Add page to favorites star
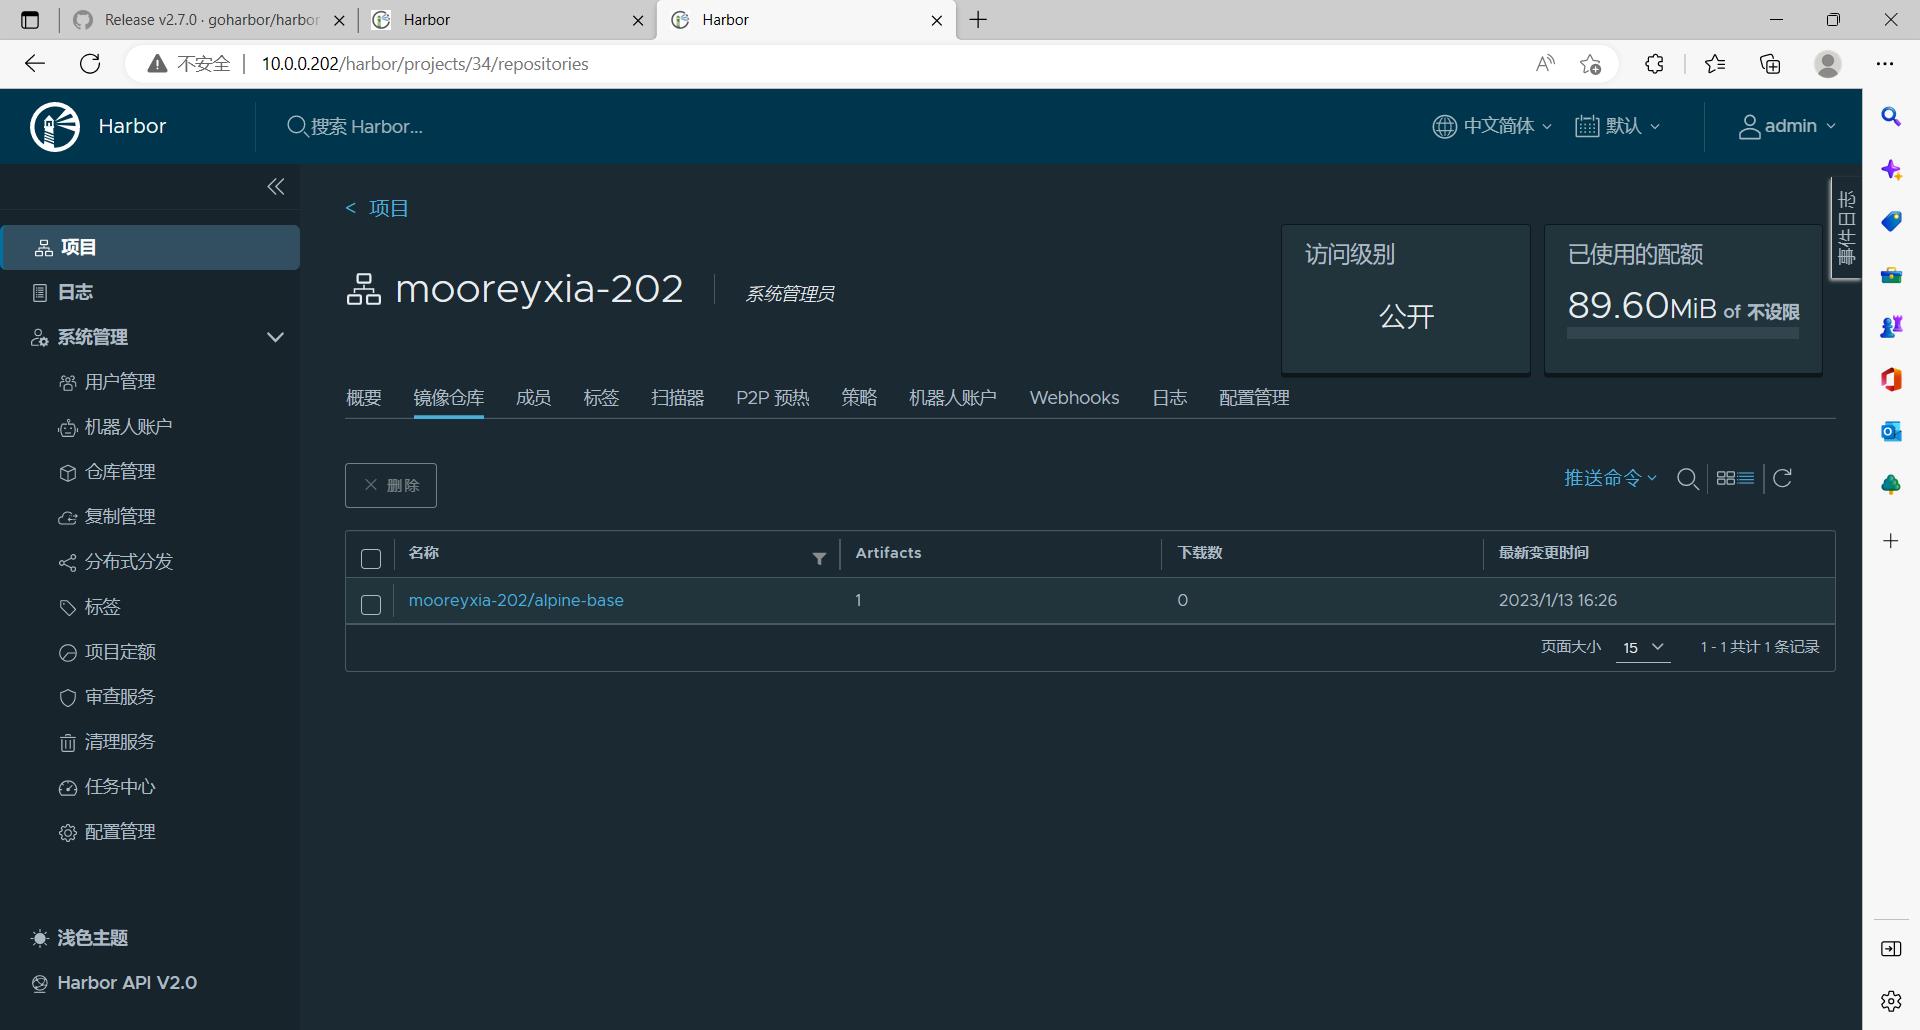The height and width of the screenshot is (1030, 1920). (1590, 64)
